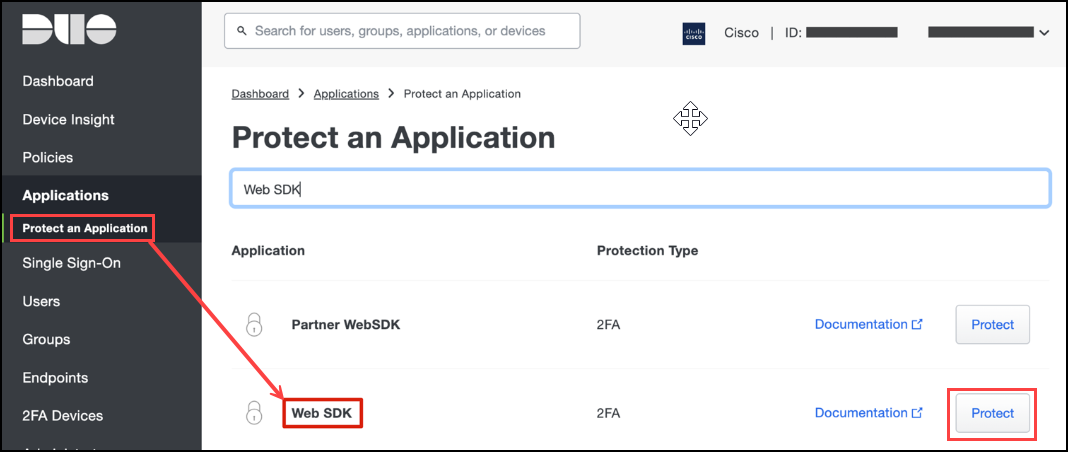Click the Protection Type column header

[647, 251]
